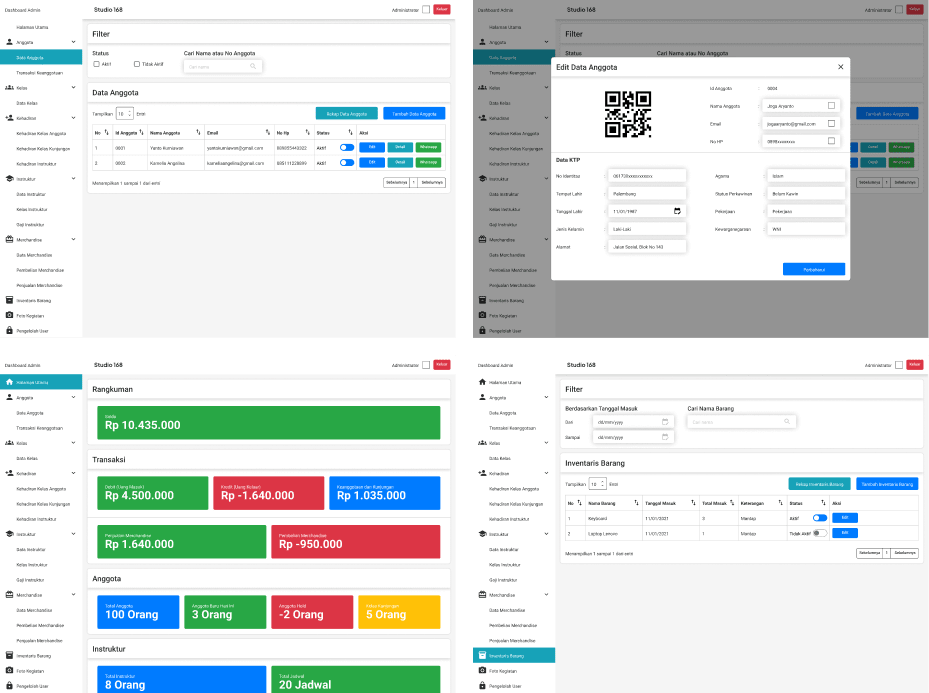Click the QR code in Edit Data Anggota
The height and width of the screenshot is (693, 929).
(630, 114)
